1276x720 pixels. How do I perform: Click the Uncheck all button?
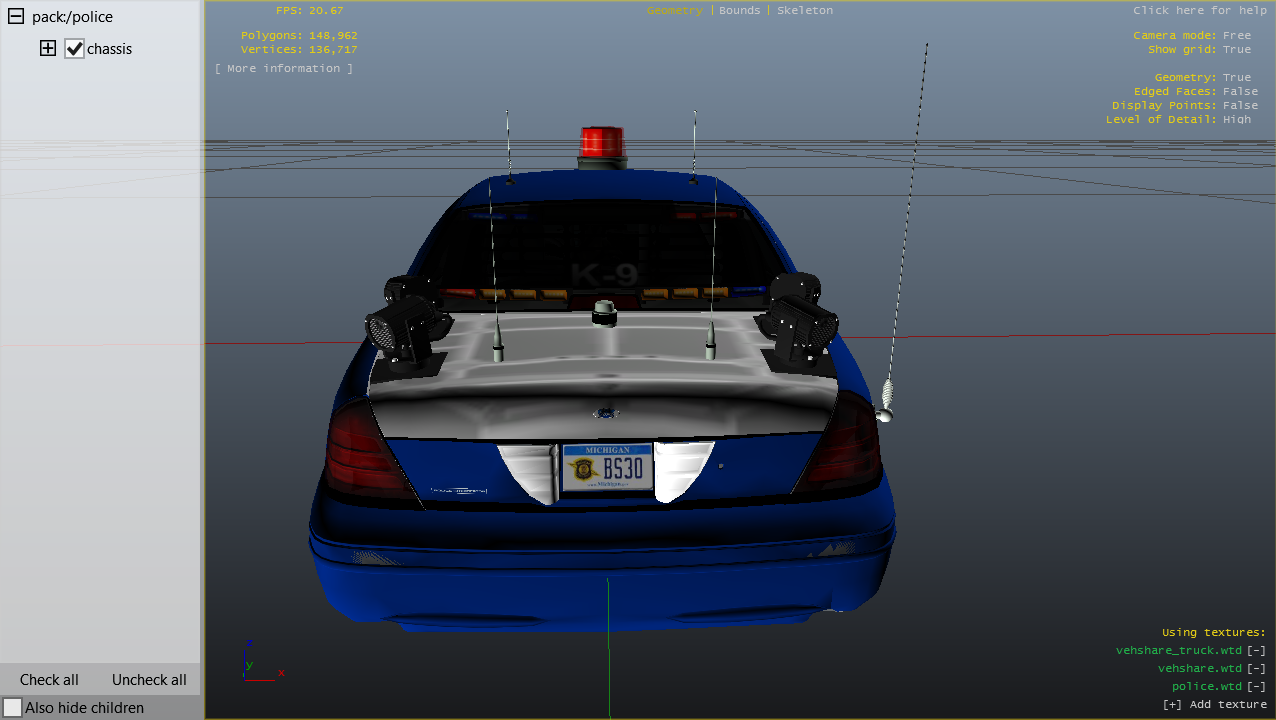click(x=149, y=680)
